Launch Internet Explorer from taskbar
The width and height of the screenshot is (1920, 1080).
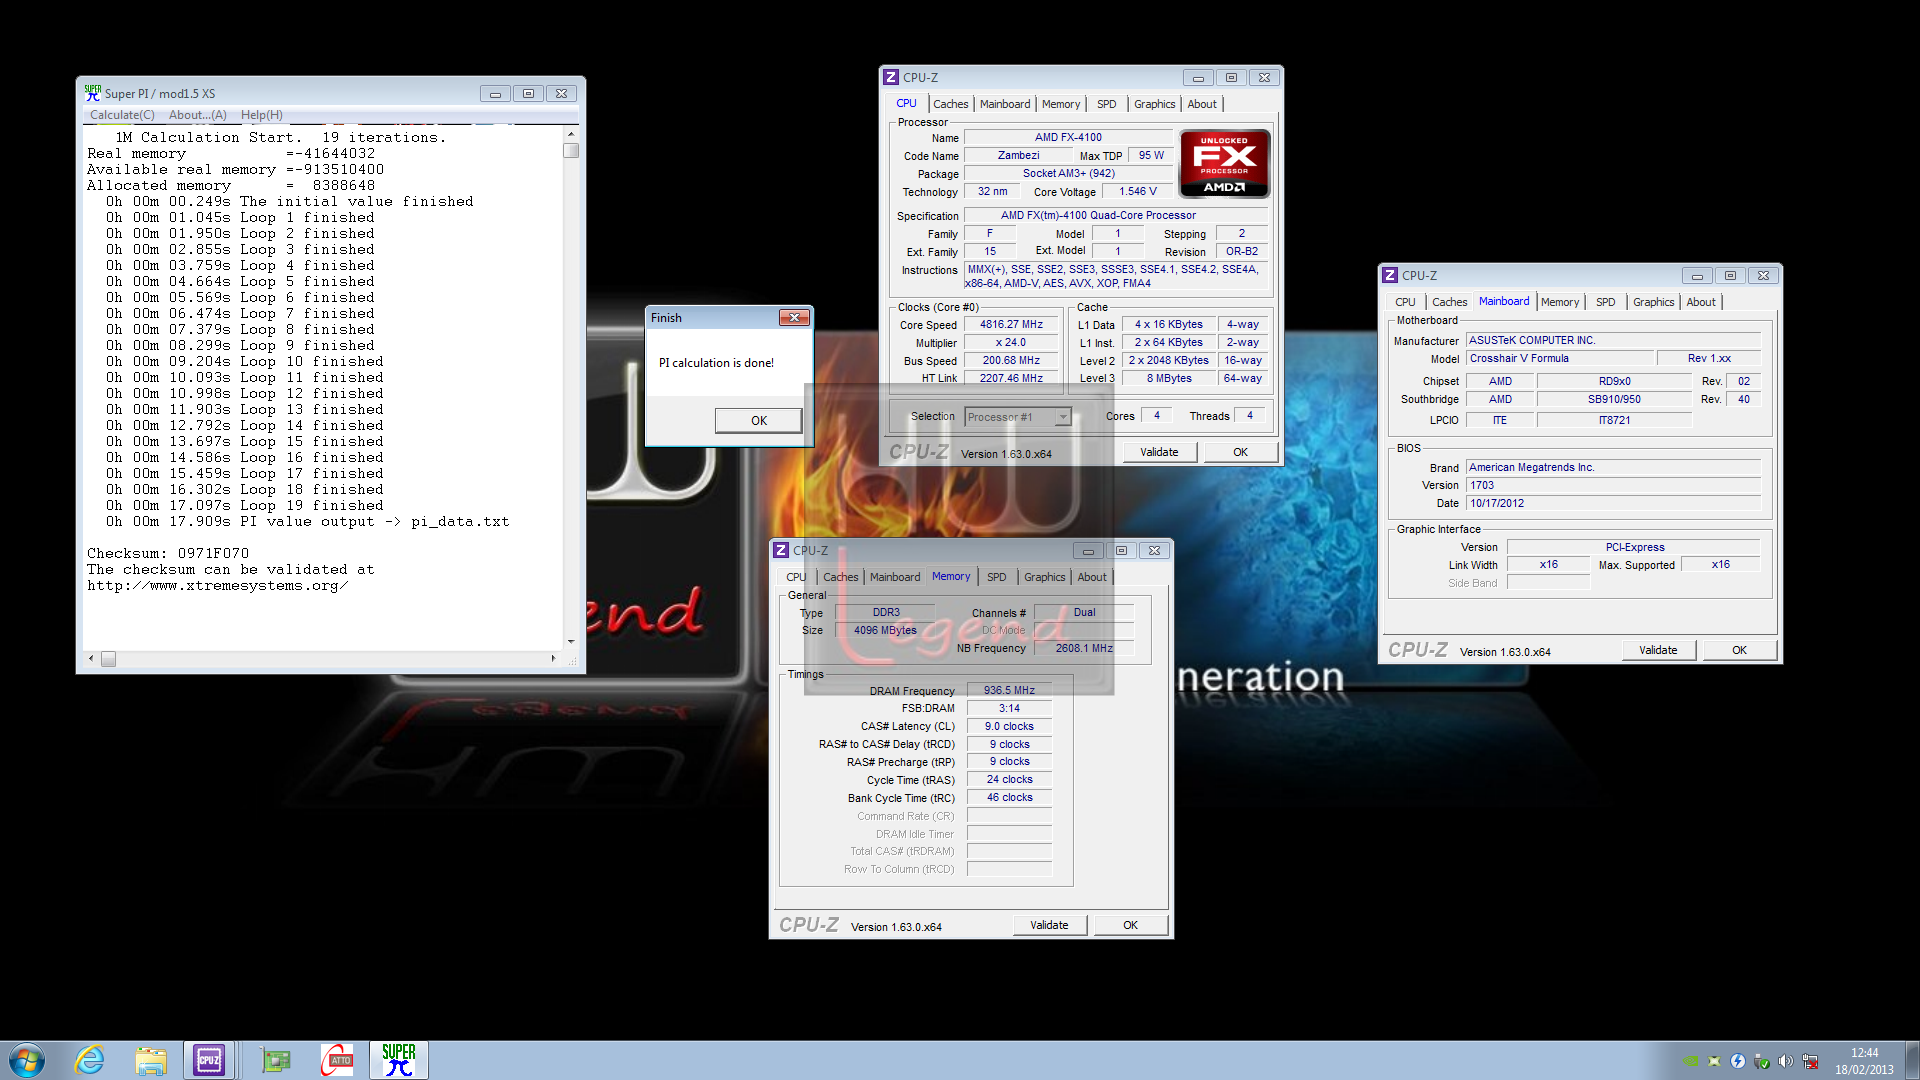[90, 1060]
